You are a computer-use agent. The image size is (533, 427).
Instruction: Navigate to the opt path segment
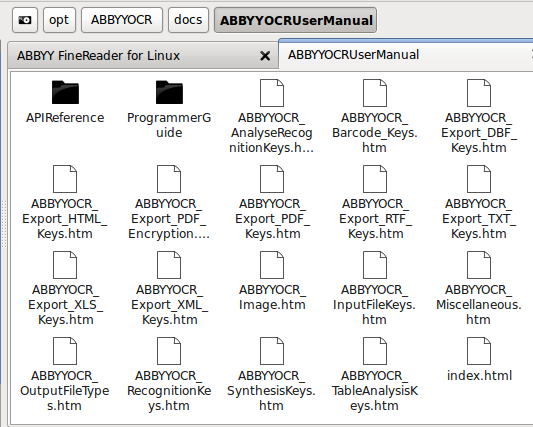click(59, 20)
